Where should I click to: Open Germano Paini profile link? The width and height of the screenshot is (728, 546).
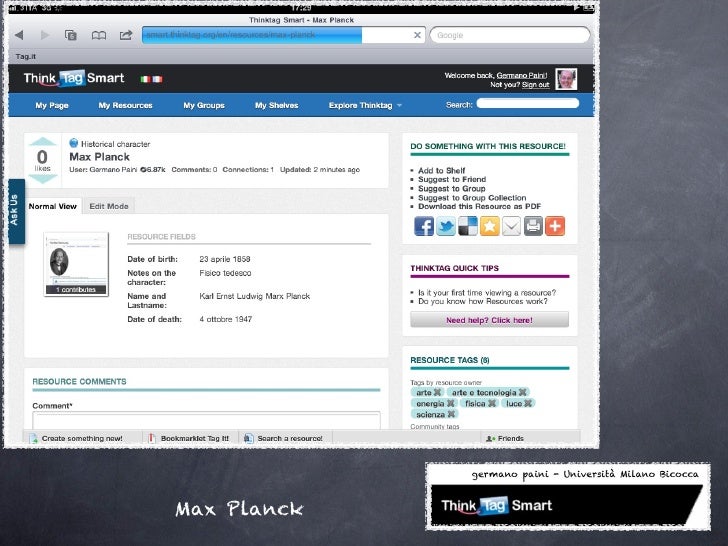tap(521, 75)
